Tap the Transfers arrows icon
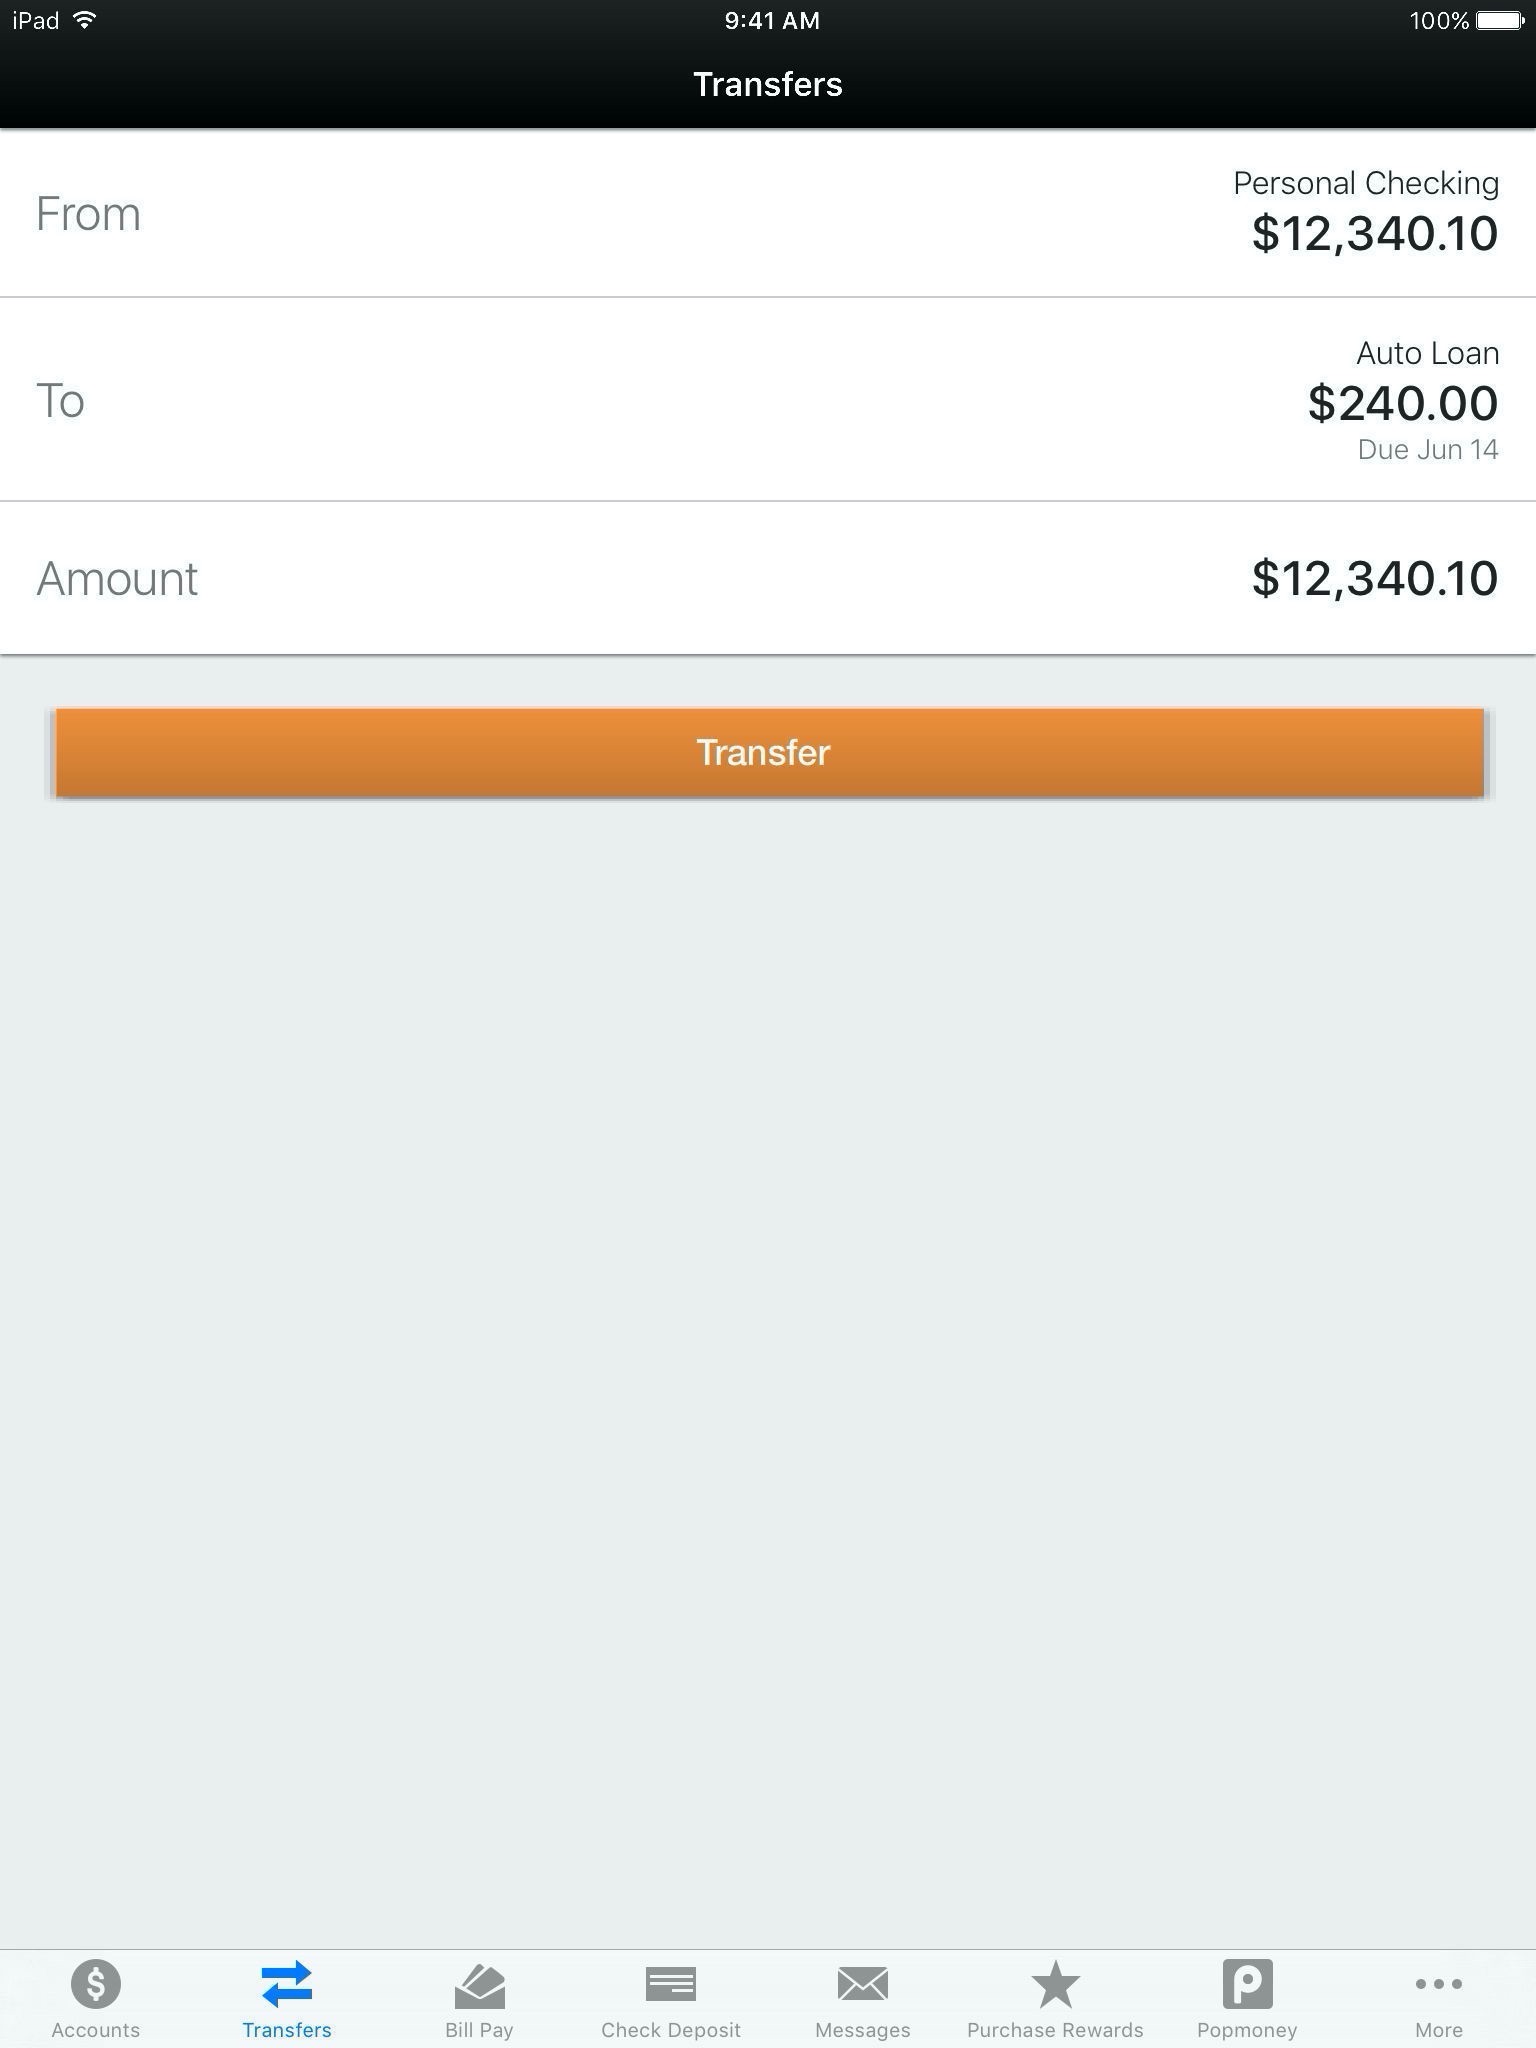Screen dimensions: 1536x2048 pyautogui.click(x=287, y=1983)
